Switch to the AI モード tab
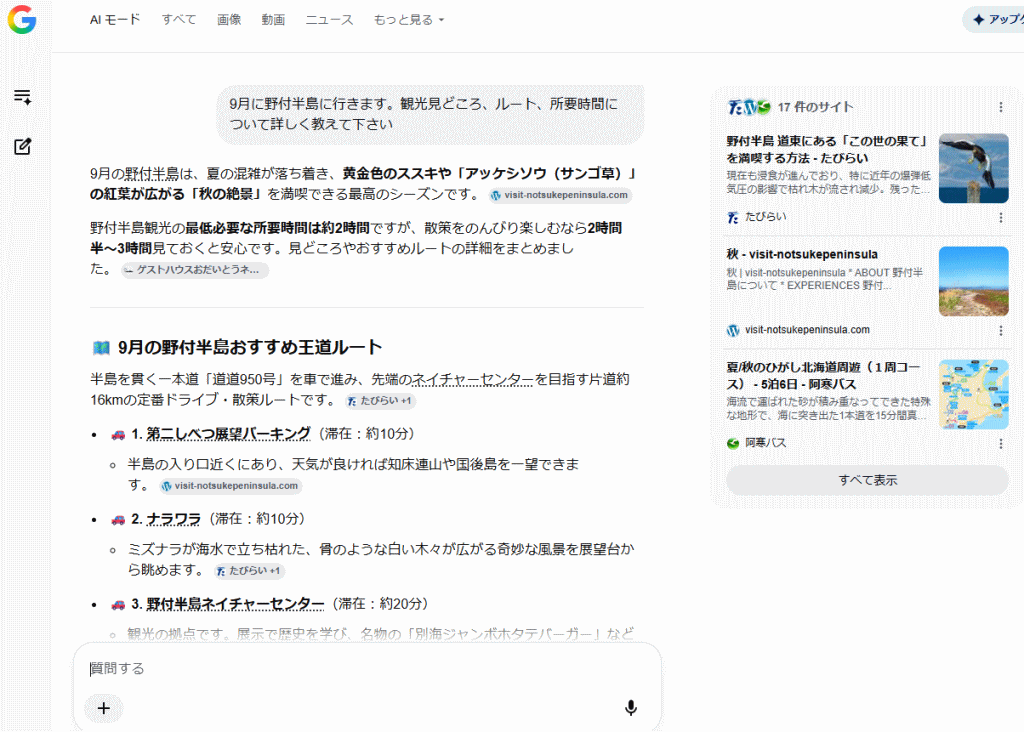The image size is (1024, 732). (115, 20)
